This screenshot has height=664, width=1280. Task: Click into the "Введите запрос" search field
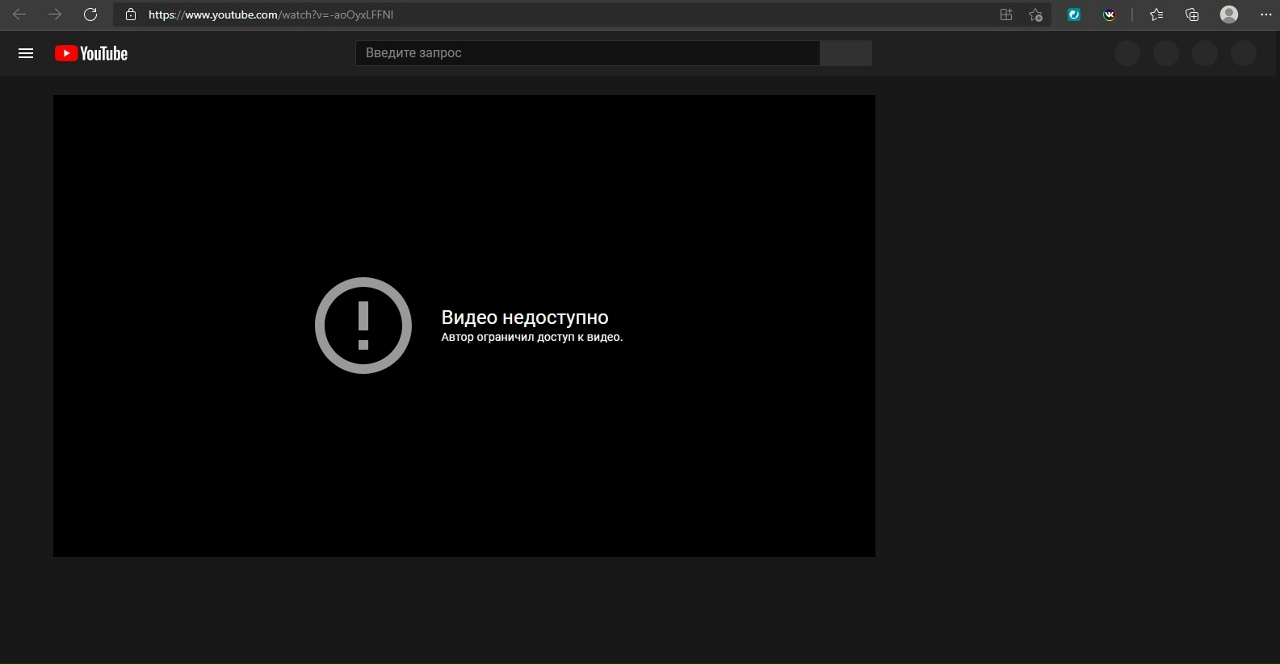coord(588,52)
